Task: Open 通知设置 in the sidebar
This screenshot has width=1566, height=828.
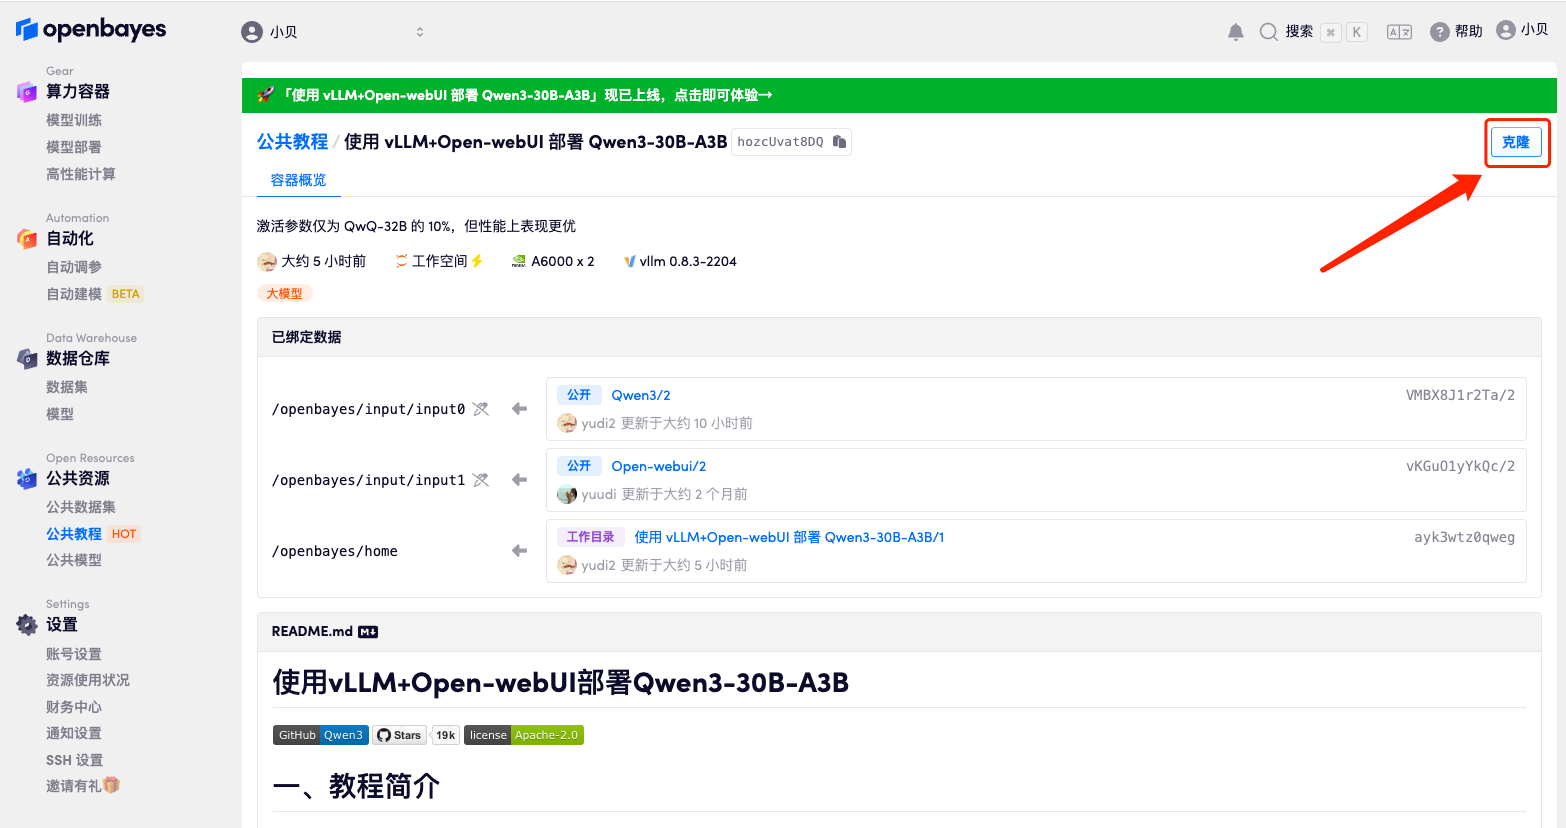Action: click(x=74, y=733)
